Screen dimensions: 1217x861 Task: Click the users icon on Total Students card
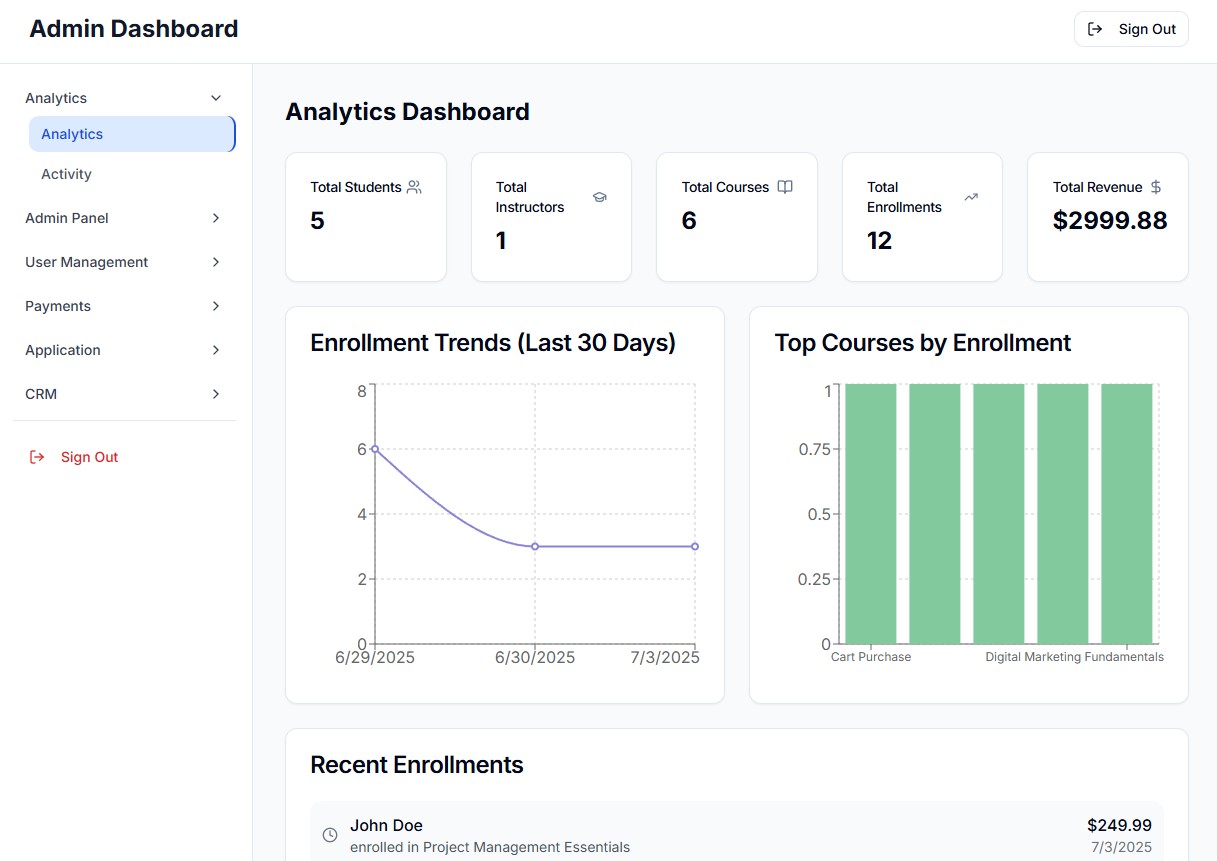click(x=414, y=187)
